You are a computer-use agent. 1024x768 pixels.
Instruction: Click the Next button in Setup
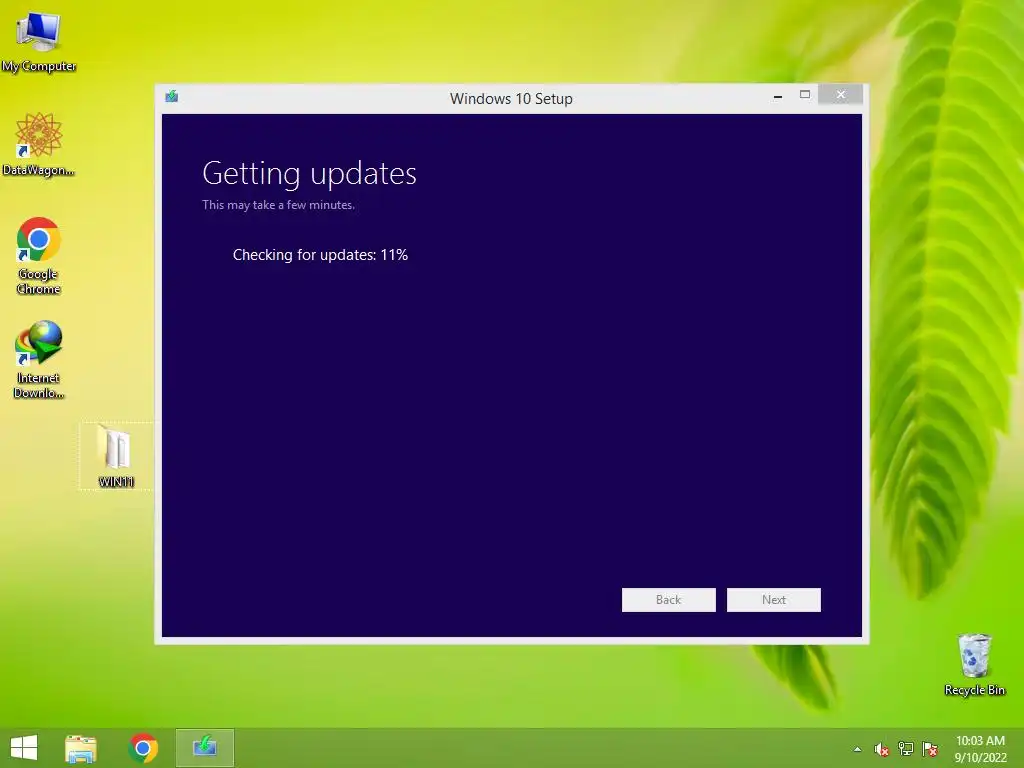tap(774, 600)
